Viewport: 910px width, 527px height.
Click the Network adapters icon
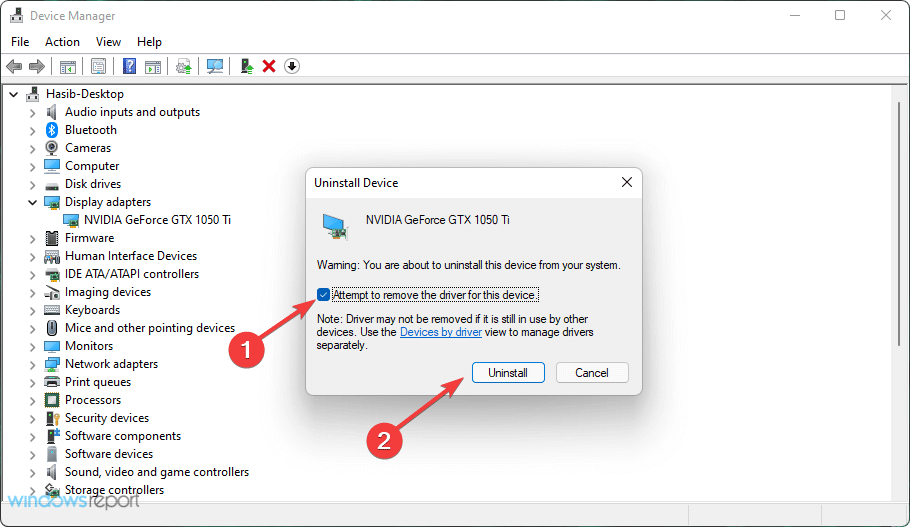(x=52, y=364)
